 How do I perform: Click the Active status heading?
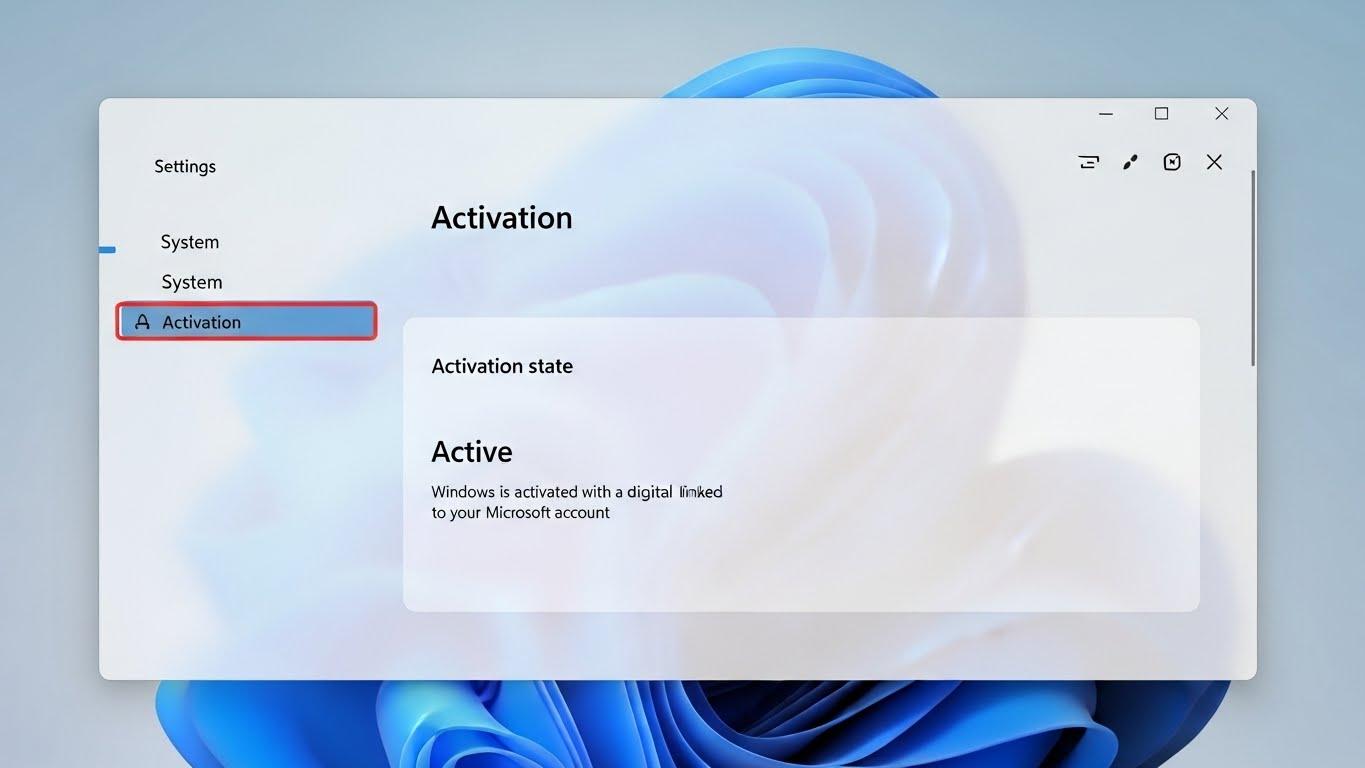coord(471,451)
